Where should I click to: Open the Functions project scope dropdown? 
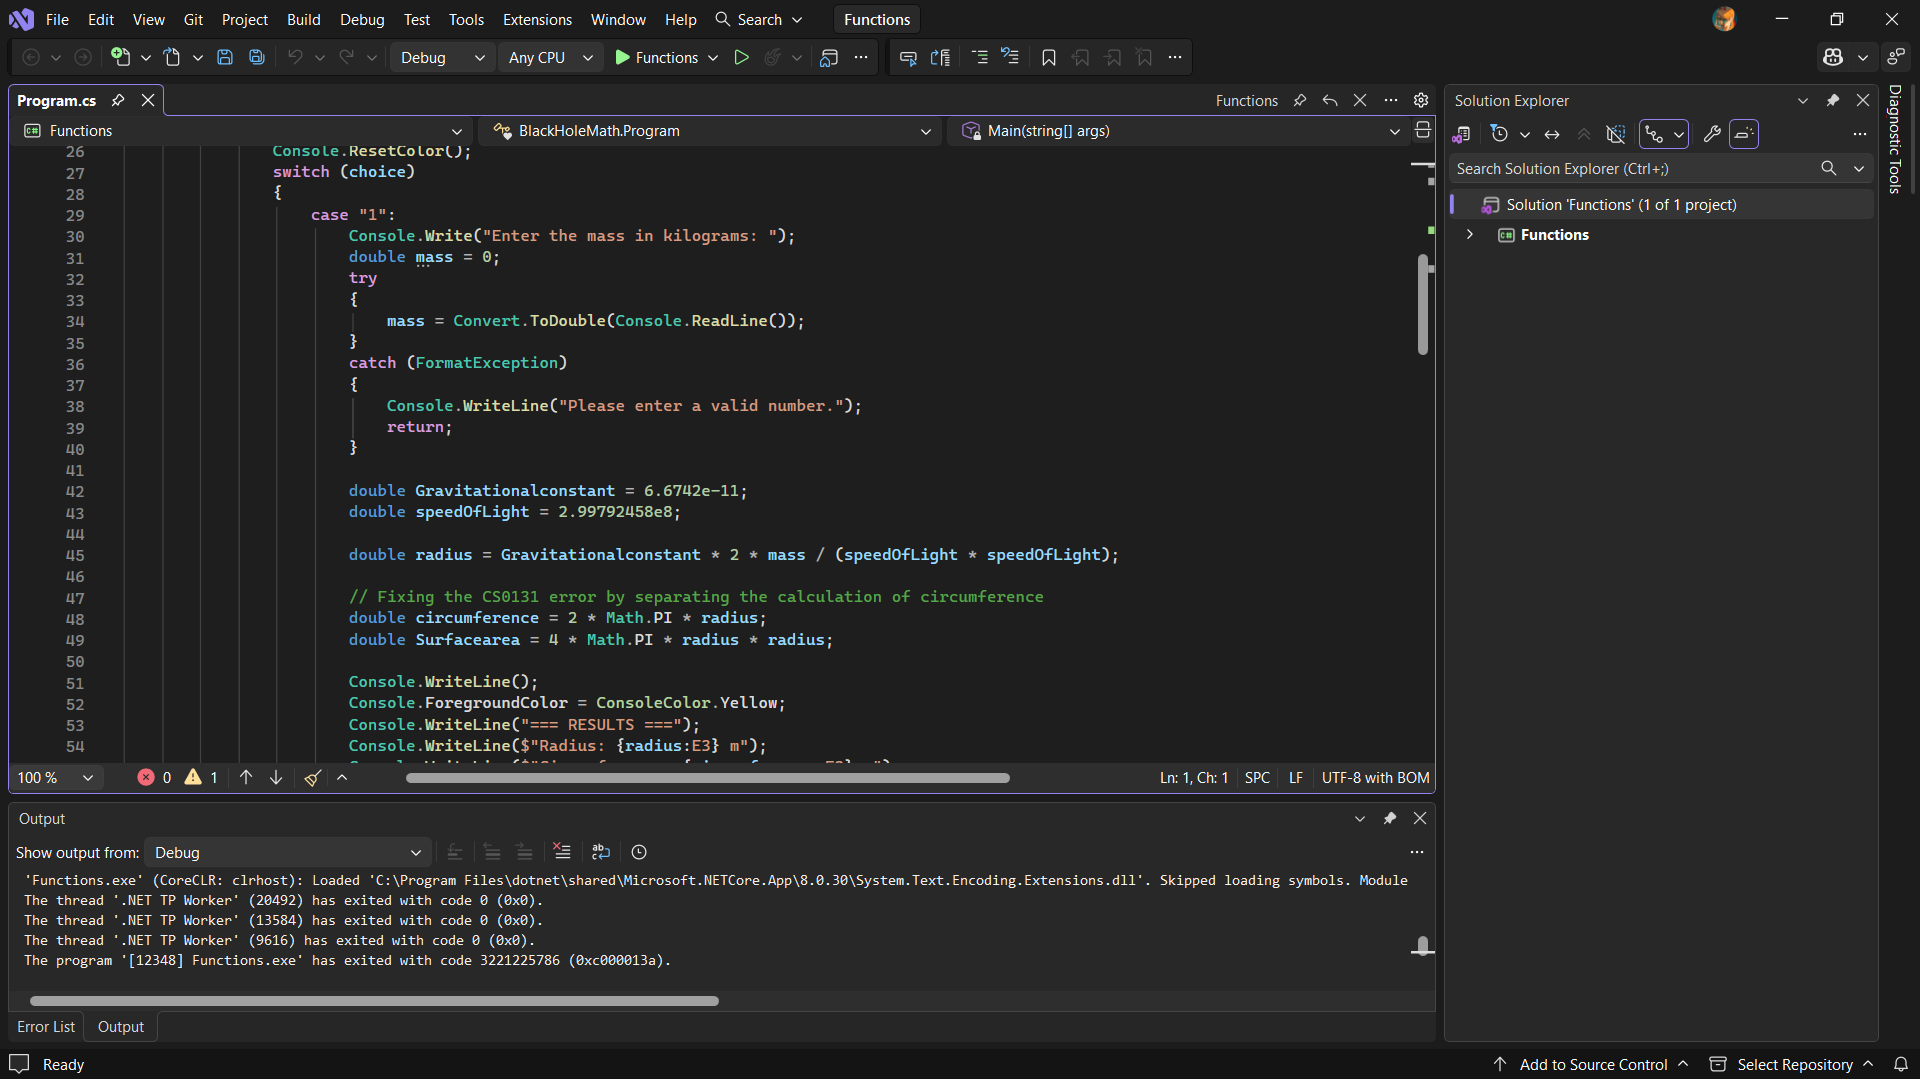(x=243, y=131)
